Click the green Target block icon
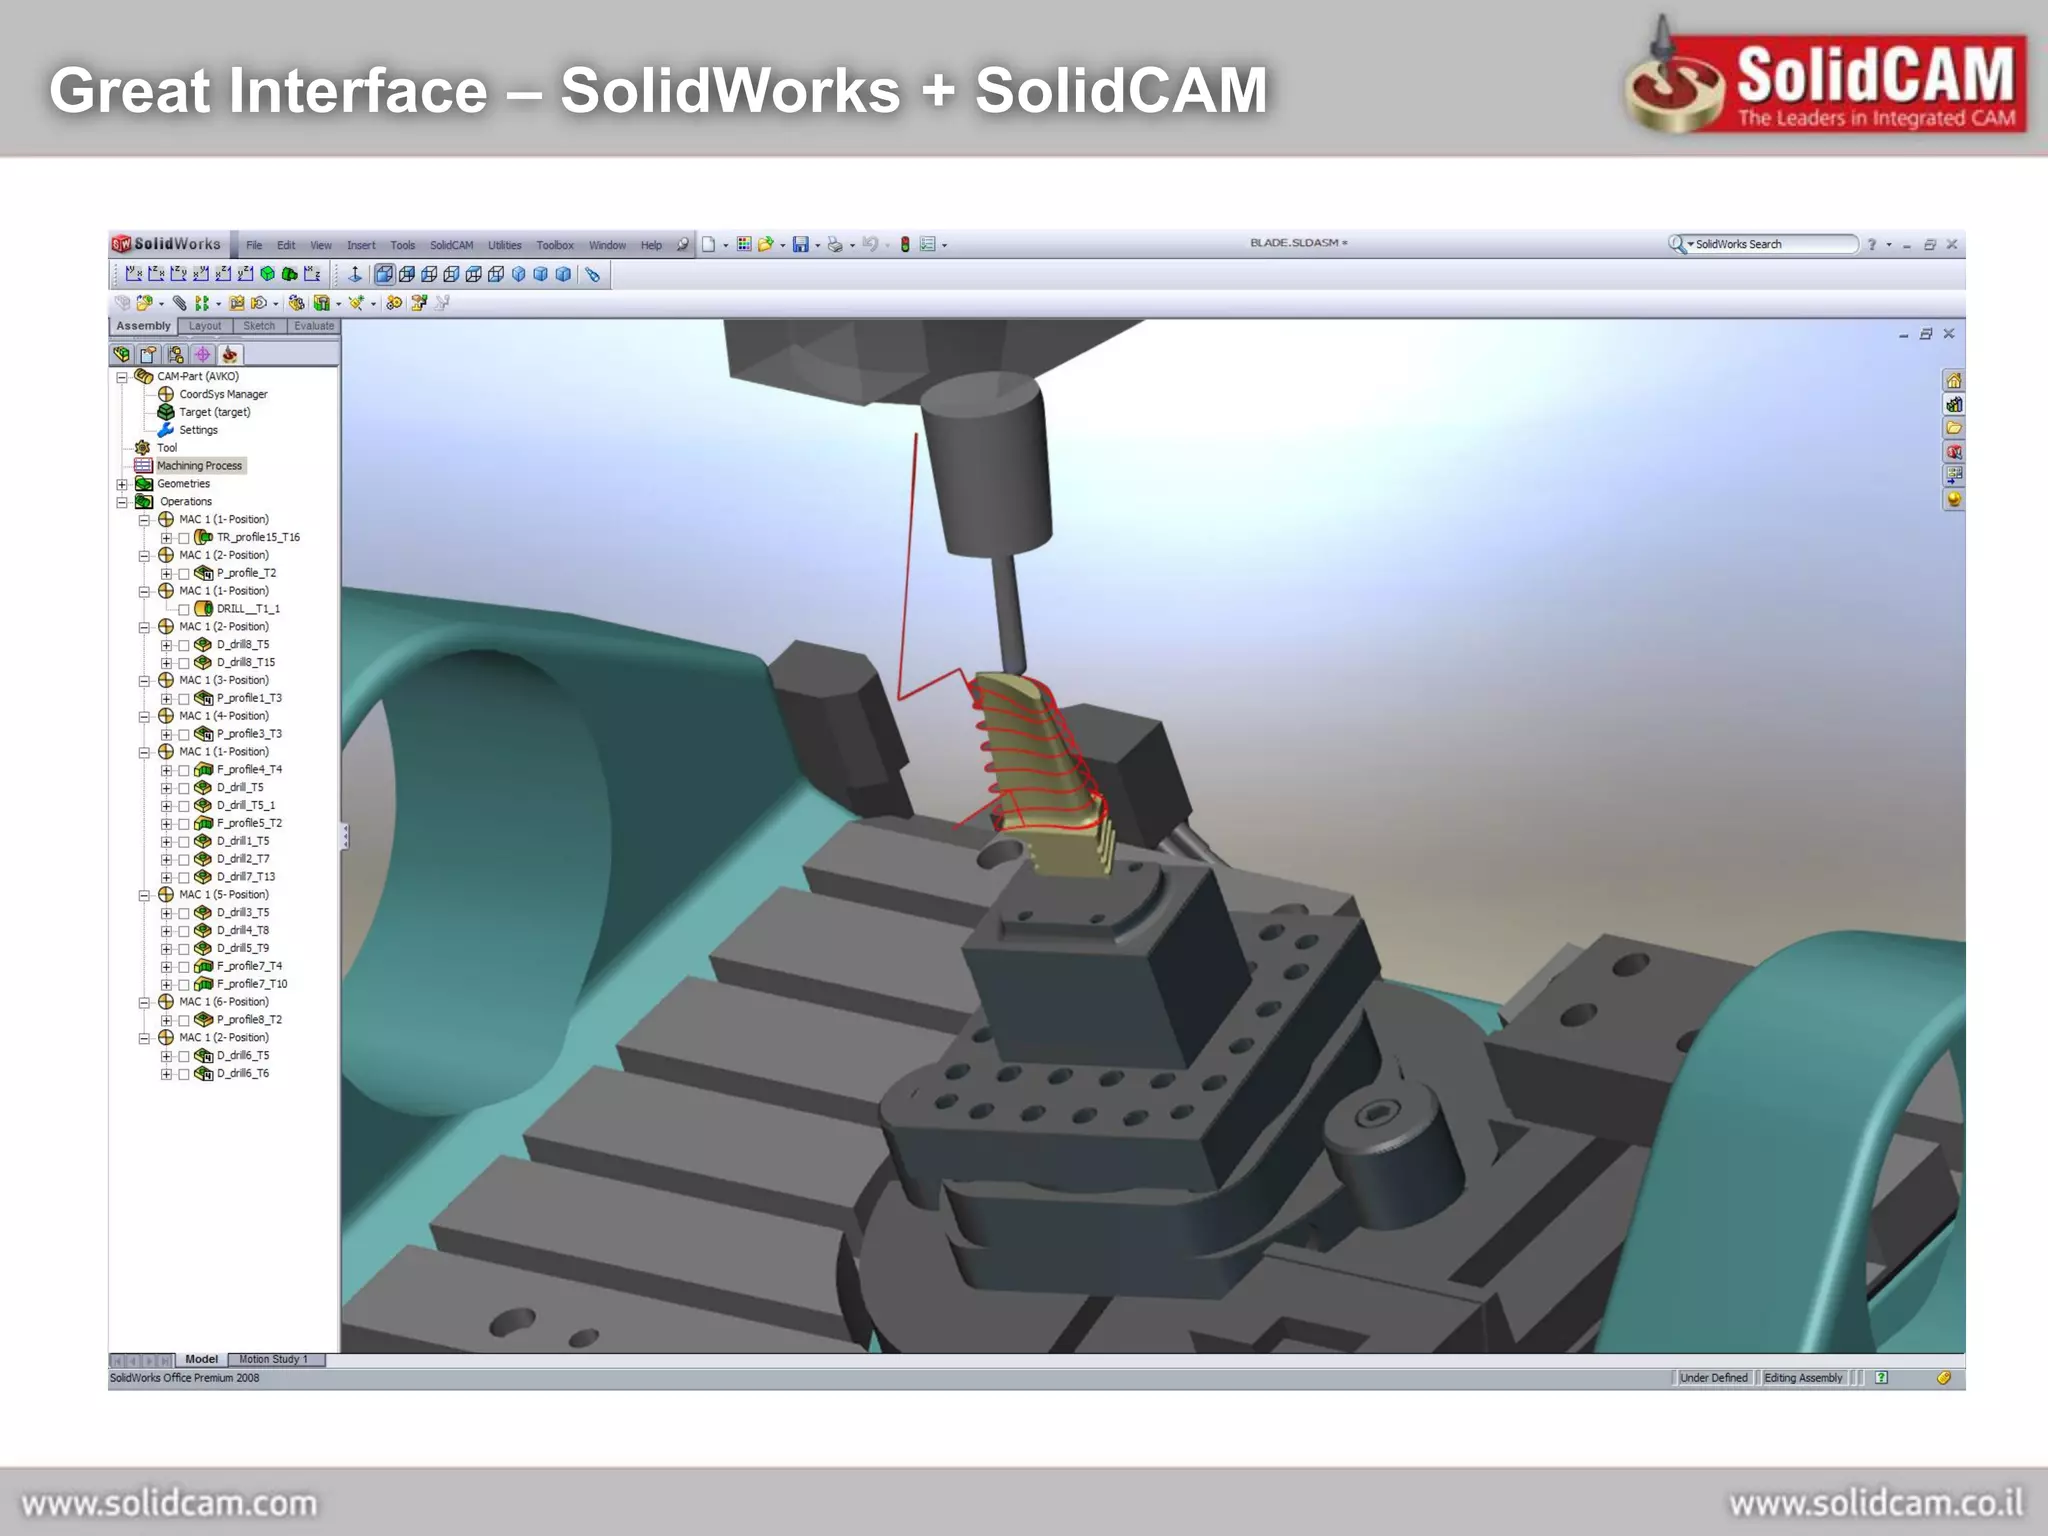Viewport: 2048px width, 1536px height. click(x=166, y=412)
